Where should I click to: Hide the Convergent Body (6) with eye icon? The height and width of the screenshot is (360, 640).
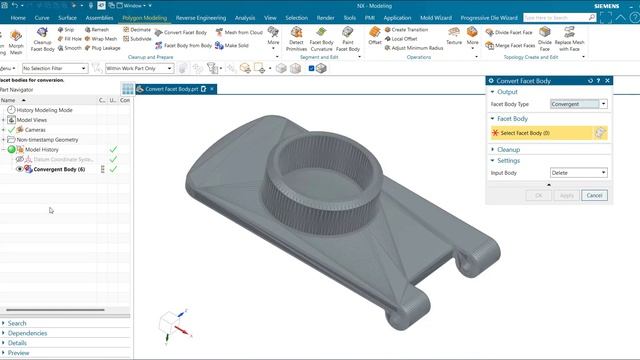[x=19, y=169]
